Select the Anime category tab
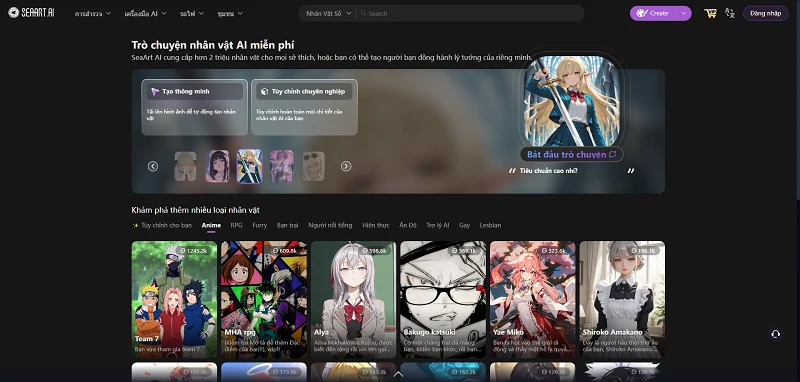This screenshot has width=800, height=382. (x=211, y=225)
